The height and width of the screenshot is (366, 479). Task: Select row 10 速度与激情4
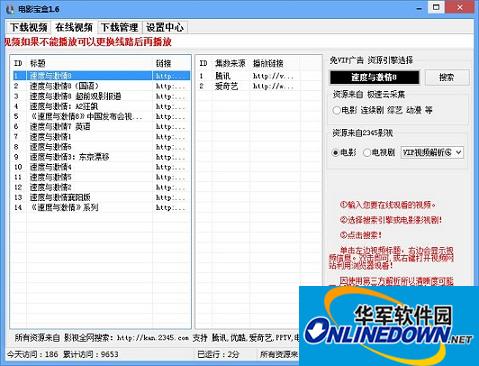pyautogui.click(x=101, y=167)
